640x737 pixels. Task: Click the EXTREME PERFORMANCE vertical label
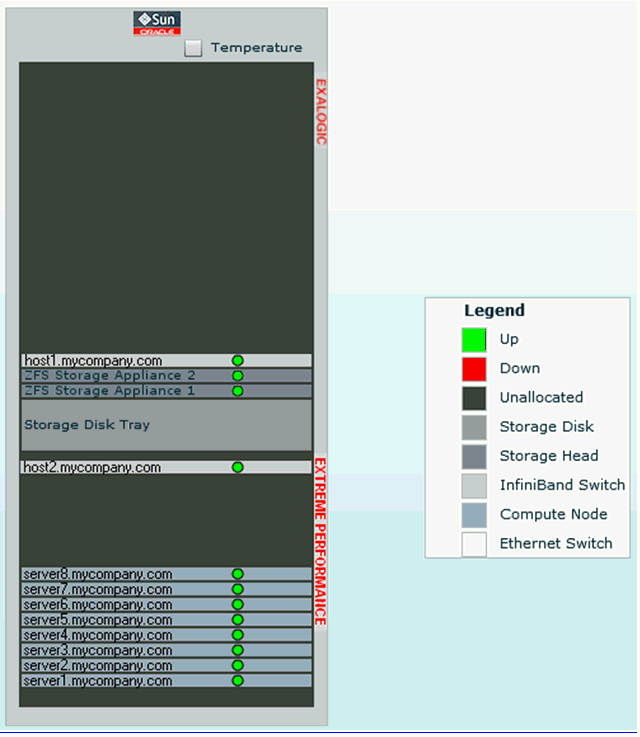[x=320, y=541]
